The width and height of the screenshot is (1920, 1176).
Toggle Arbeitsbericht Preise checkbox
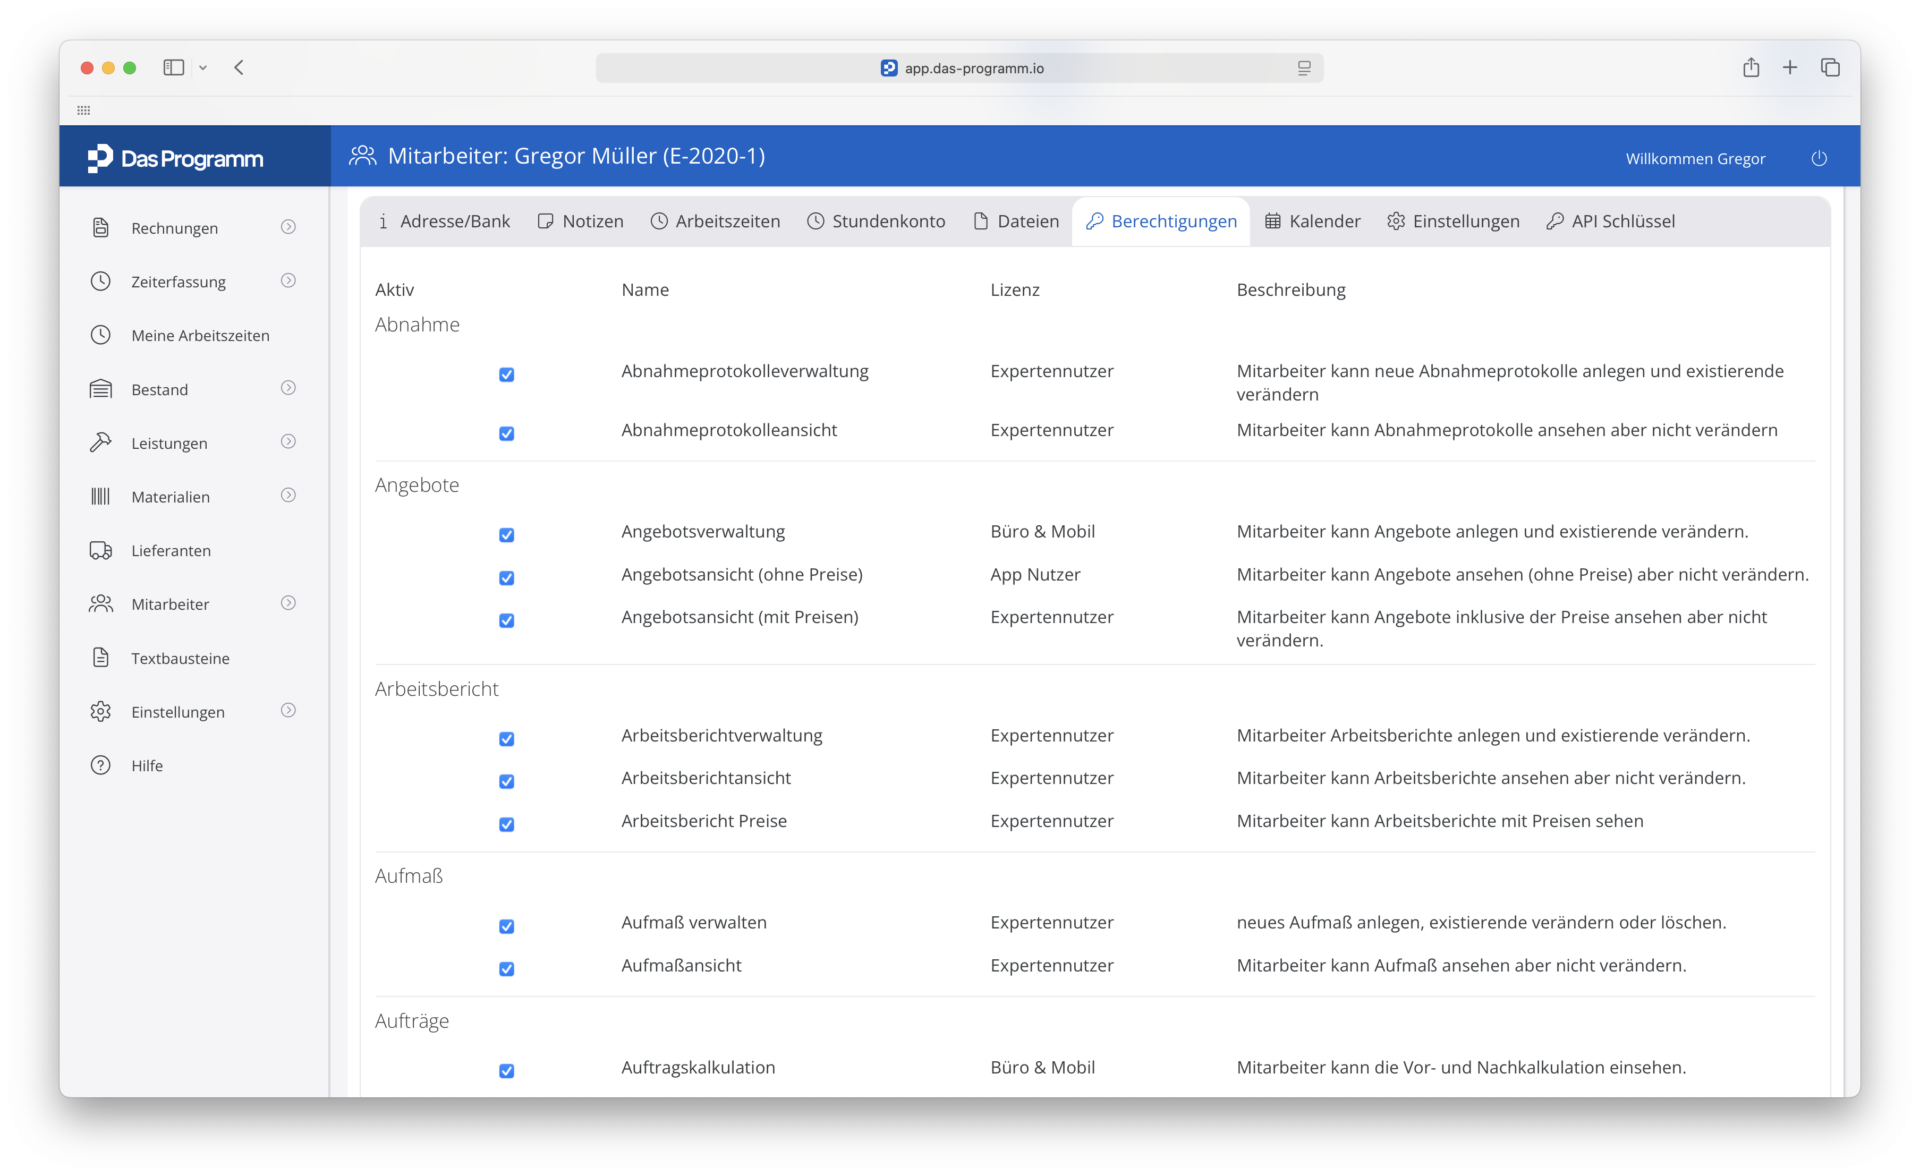point(507,824)
